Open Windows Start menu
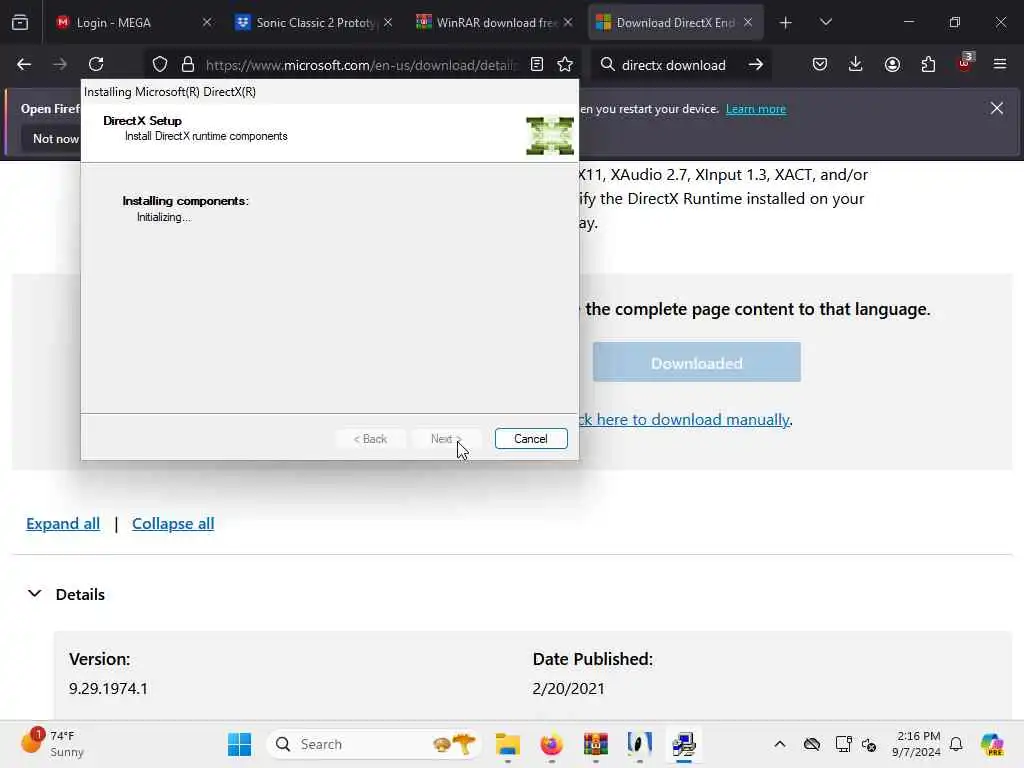Viewport: 1024px width, 768px height. click(x=240, y=744)
